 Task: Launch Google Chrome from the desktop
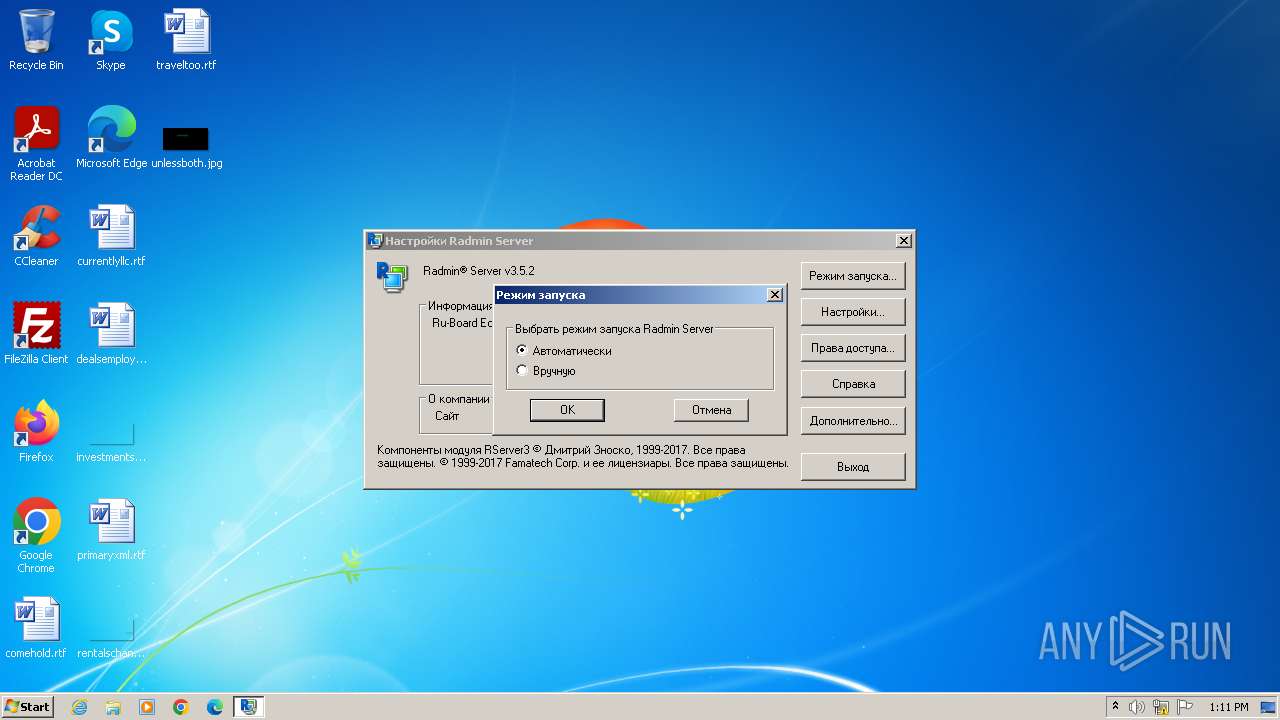coord(36,536)
